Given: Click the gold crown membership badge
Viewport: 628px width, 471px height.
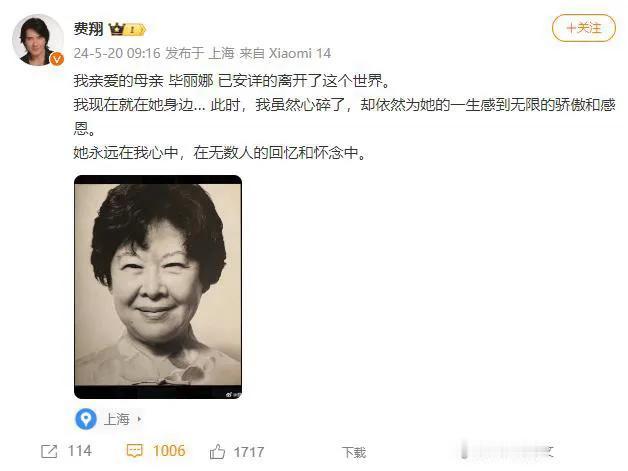Looking at the screenshot, I should click(x=127, y=29).
